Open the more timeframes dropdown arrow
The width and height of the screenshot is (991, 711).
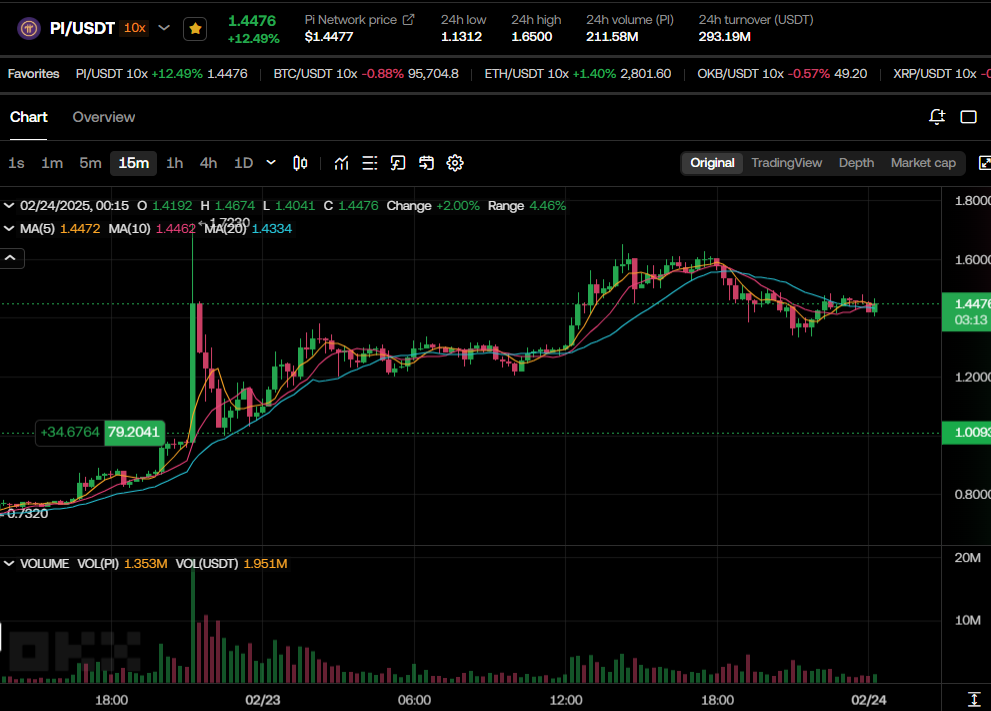point(271,162)
